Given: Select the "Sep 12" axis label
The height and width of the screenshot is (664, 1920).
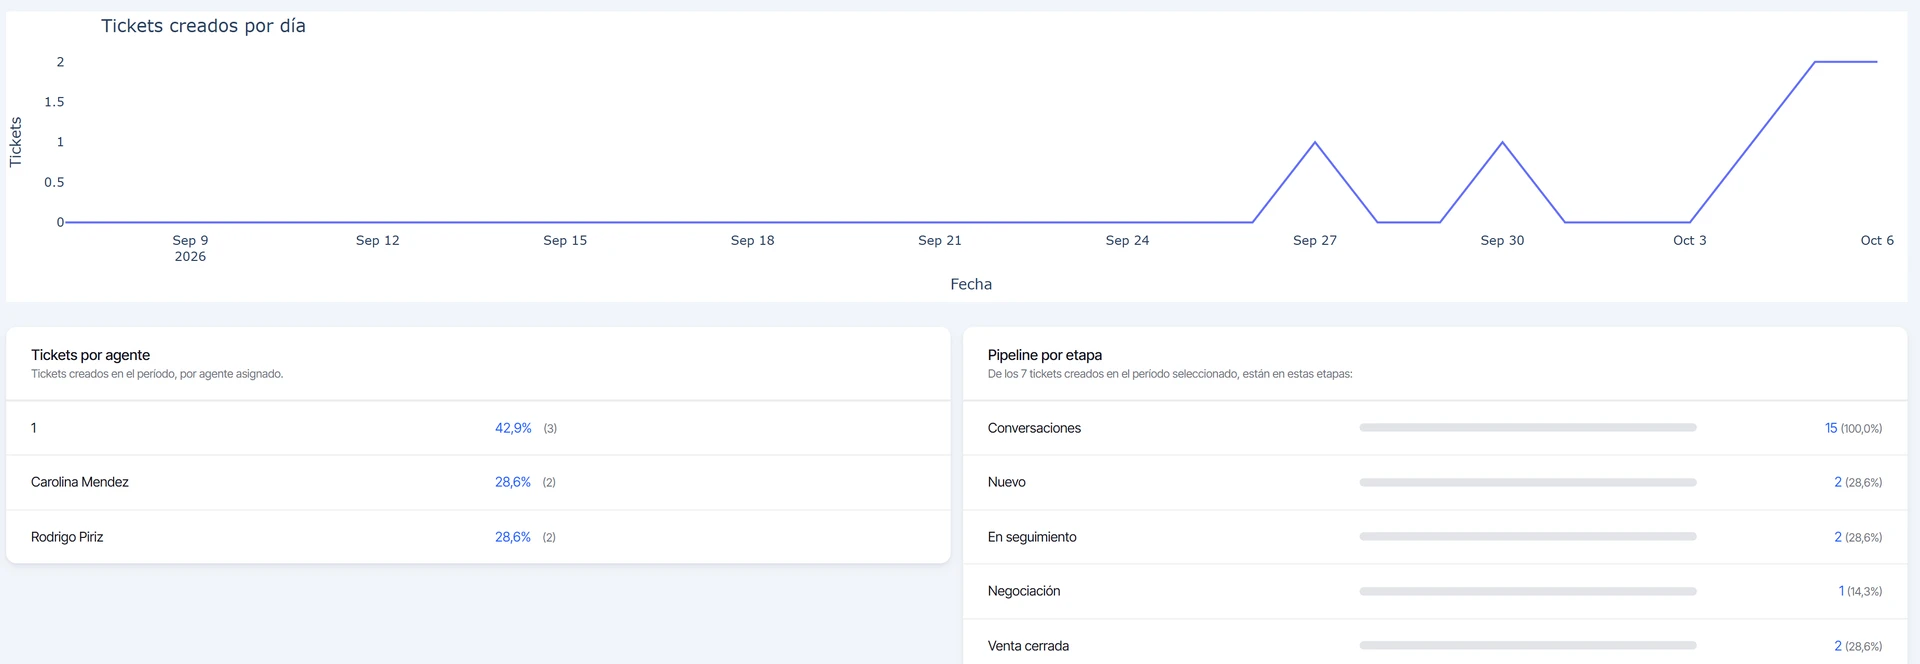Looking at the screenshot, I should coord(378,240).
